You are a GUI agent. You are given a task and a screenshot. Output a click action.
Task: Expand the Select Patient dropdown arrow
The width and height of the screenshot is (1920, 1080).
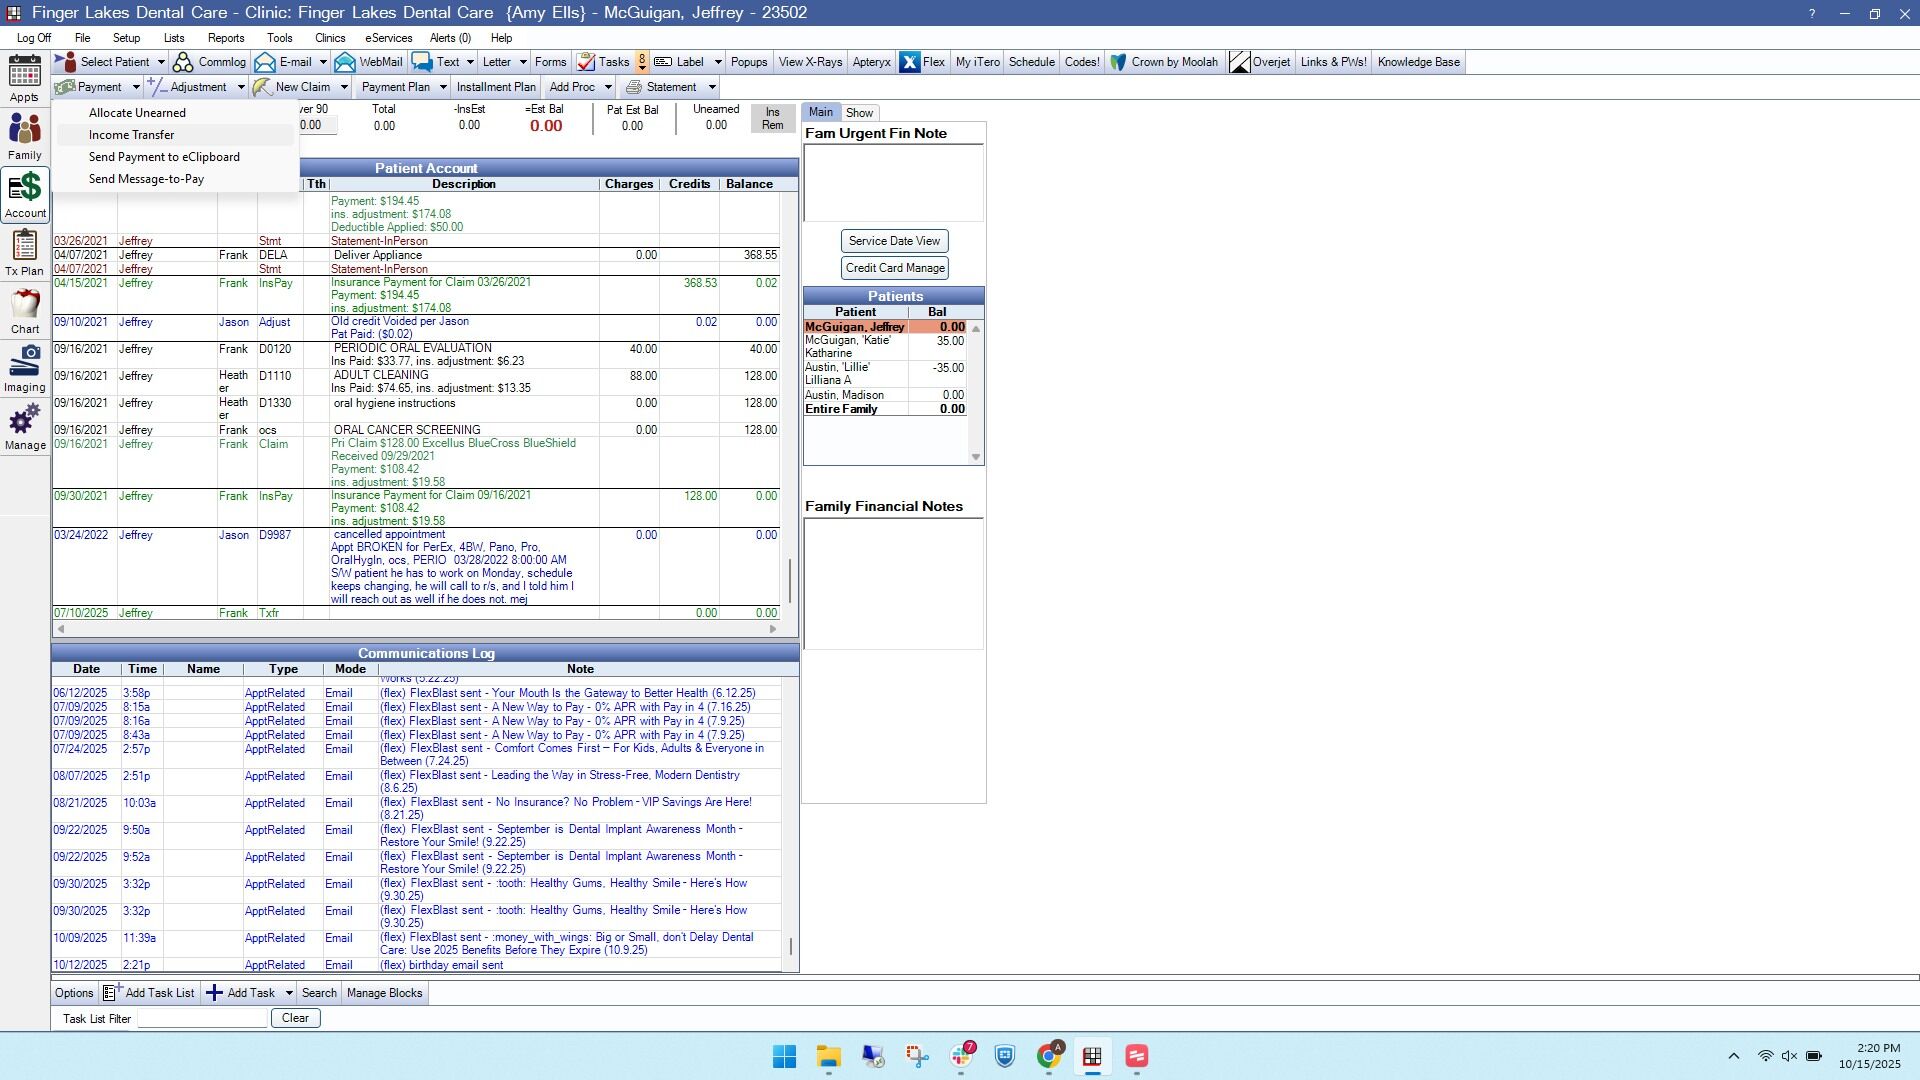click(x=161, y=62)
